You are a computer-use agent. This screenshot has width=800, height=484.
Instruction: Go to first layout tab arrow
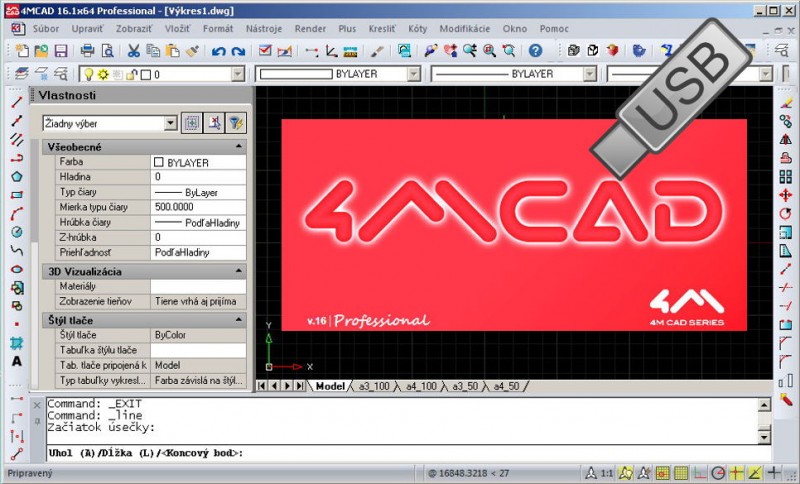coord(263,386)
